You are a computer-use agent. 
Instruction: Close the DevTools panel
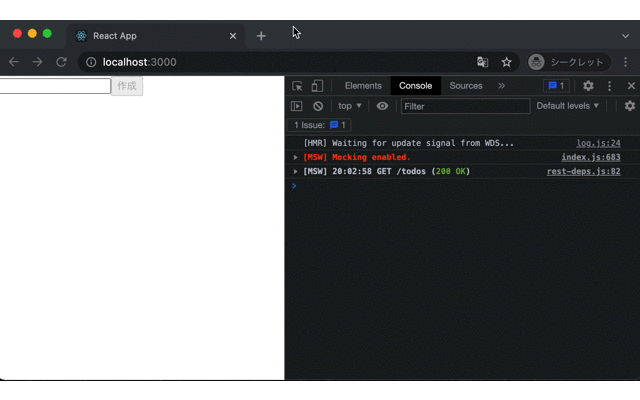[631, 86]
